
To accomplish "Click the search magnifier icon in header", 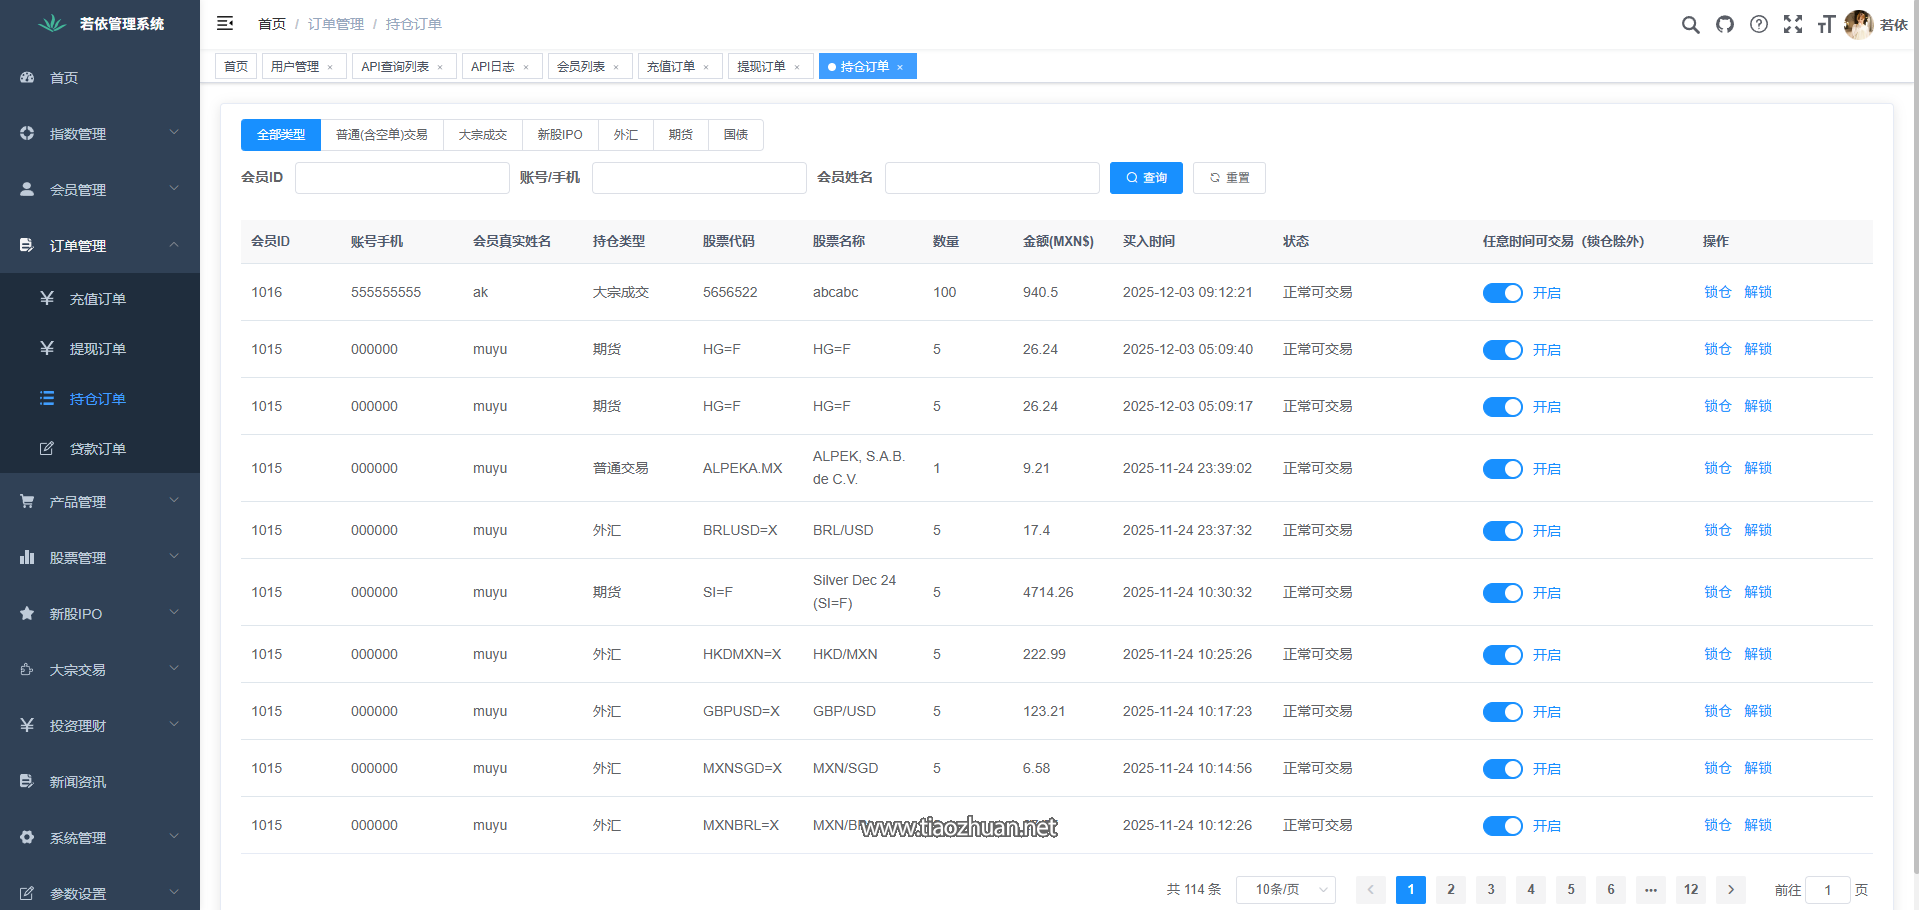I will tap(1690, 25).
